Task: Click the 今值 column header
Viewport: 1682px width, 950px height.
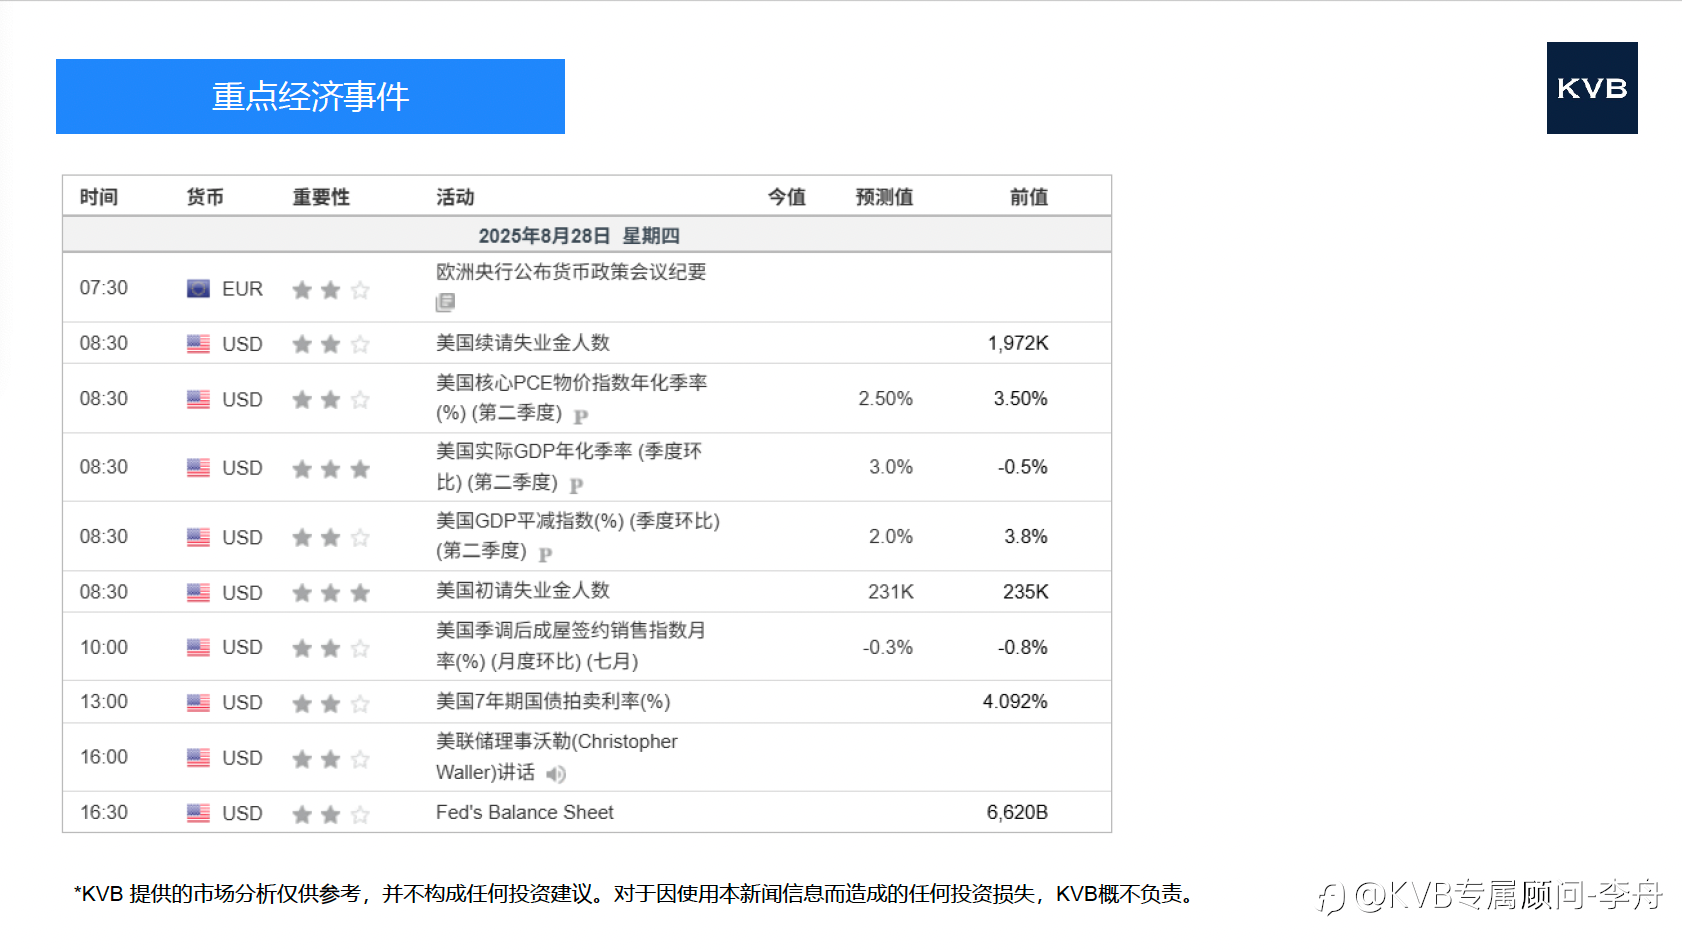Action: point(787,197)
